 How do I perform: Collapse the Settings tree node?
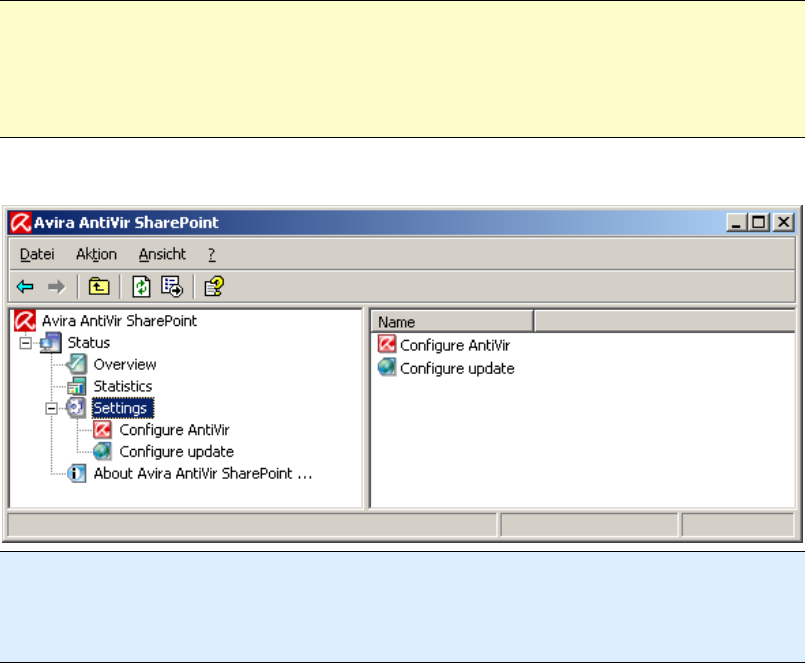click(x=51, y=408)
